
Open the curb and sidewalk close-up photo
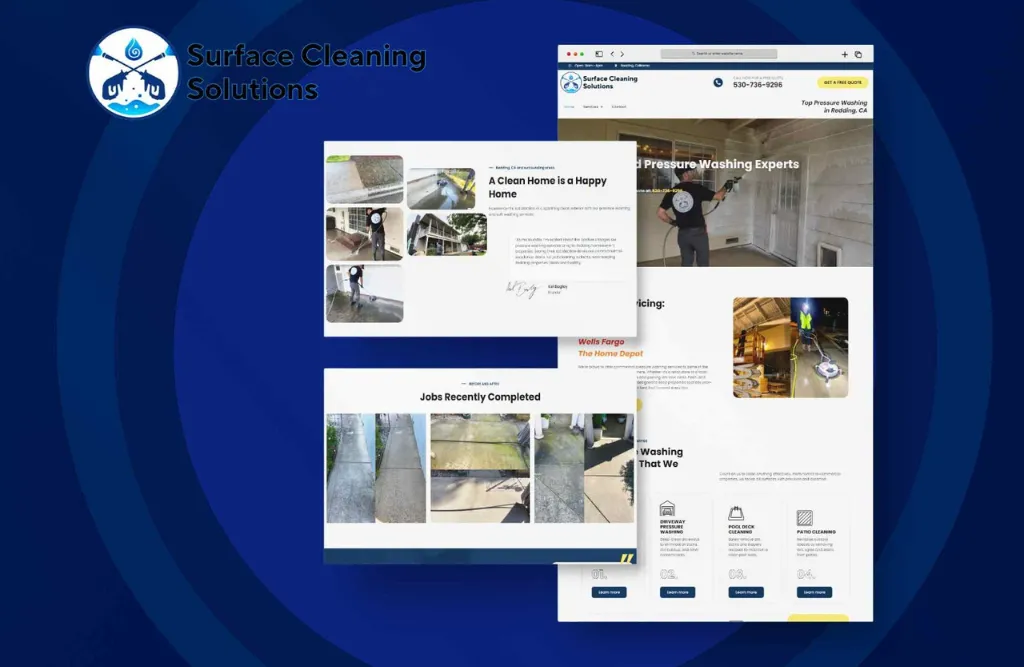point(364,179)
